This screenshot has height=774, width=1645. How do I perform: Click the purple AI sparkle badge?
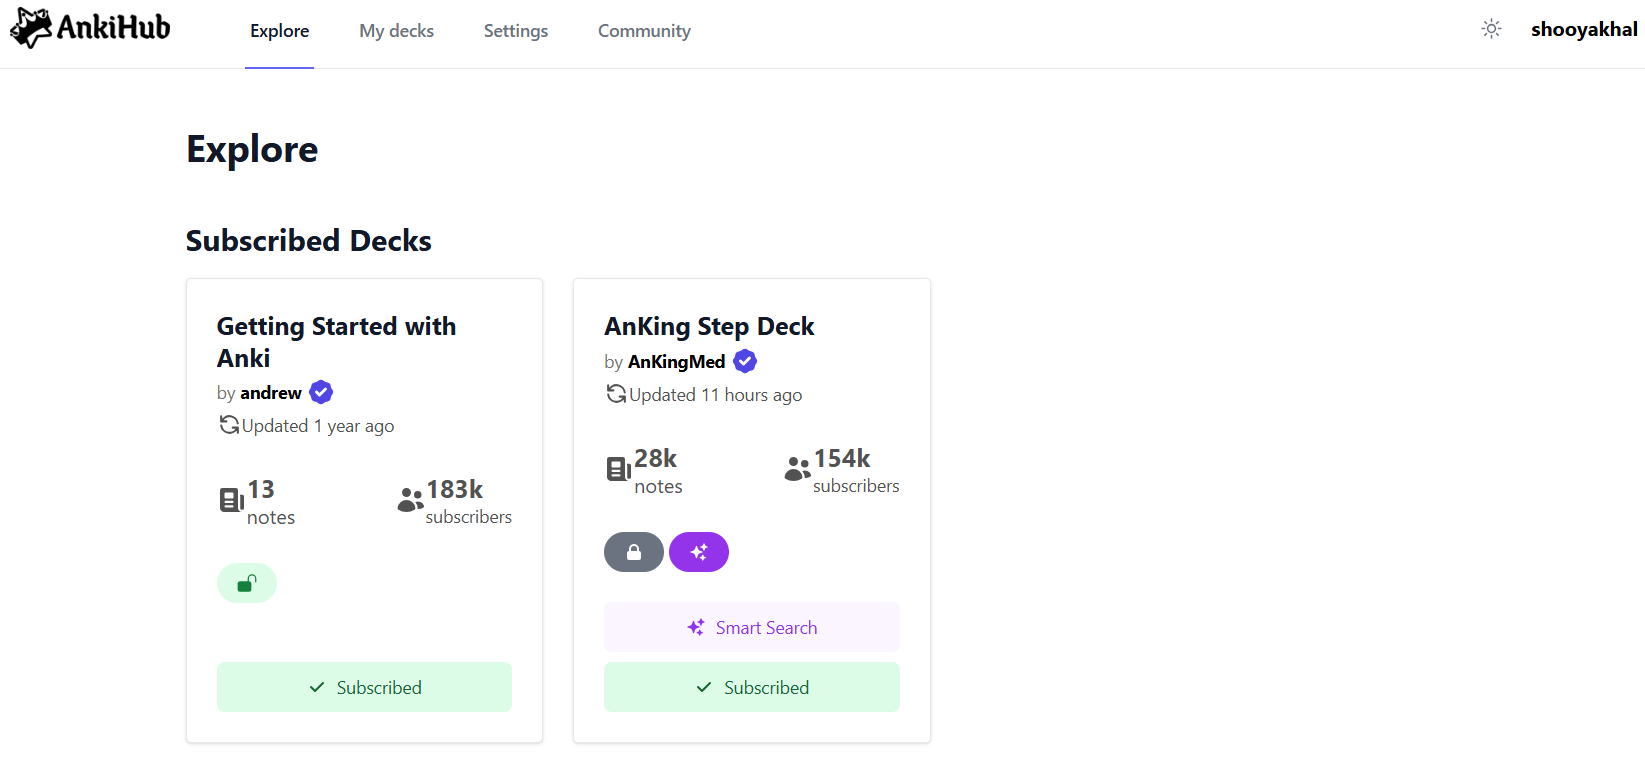pyautogui.click(x=699, y=552)
